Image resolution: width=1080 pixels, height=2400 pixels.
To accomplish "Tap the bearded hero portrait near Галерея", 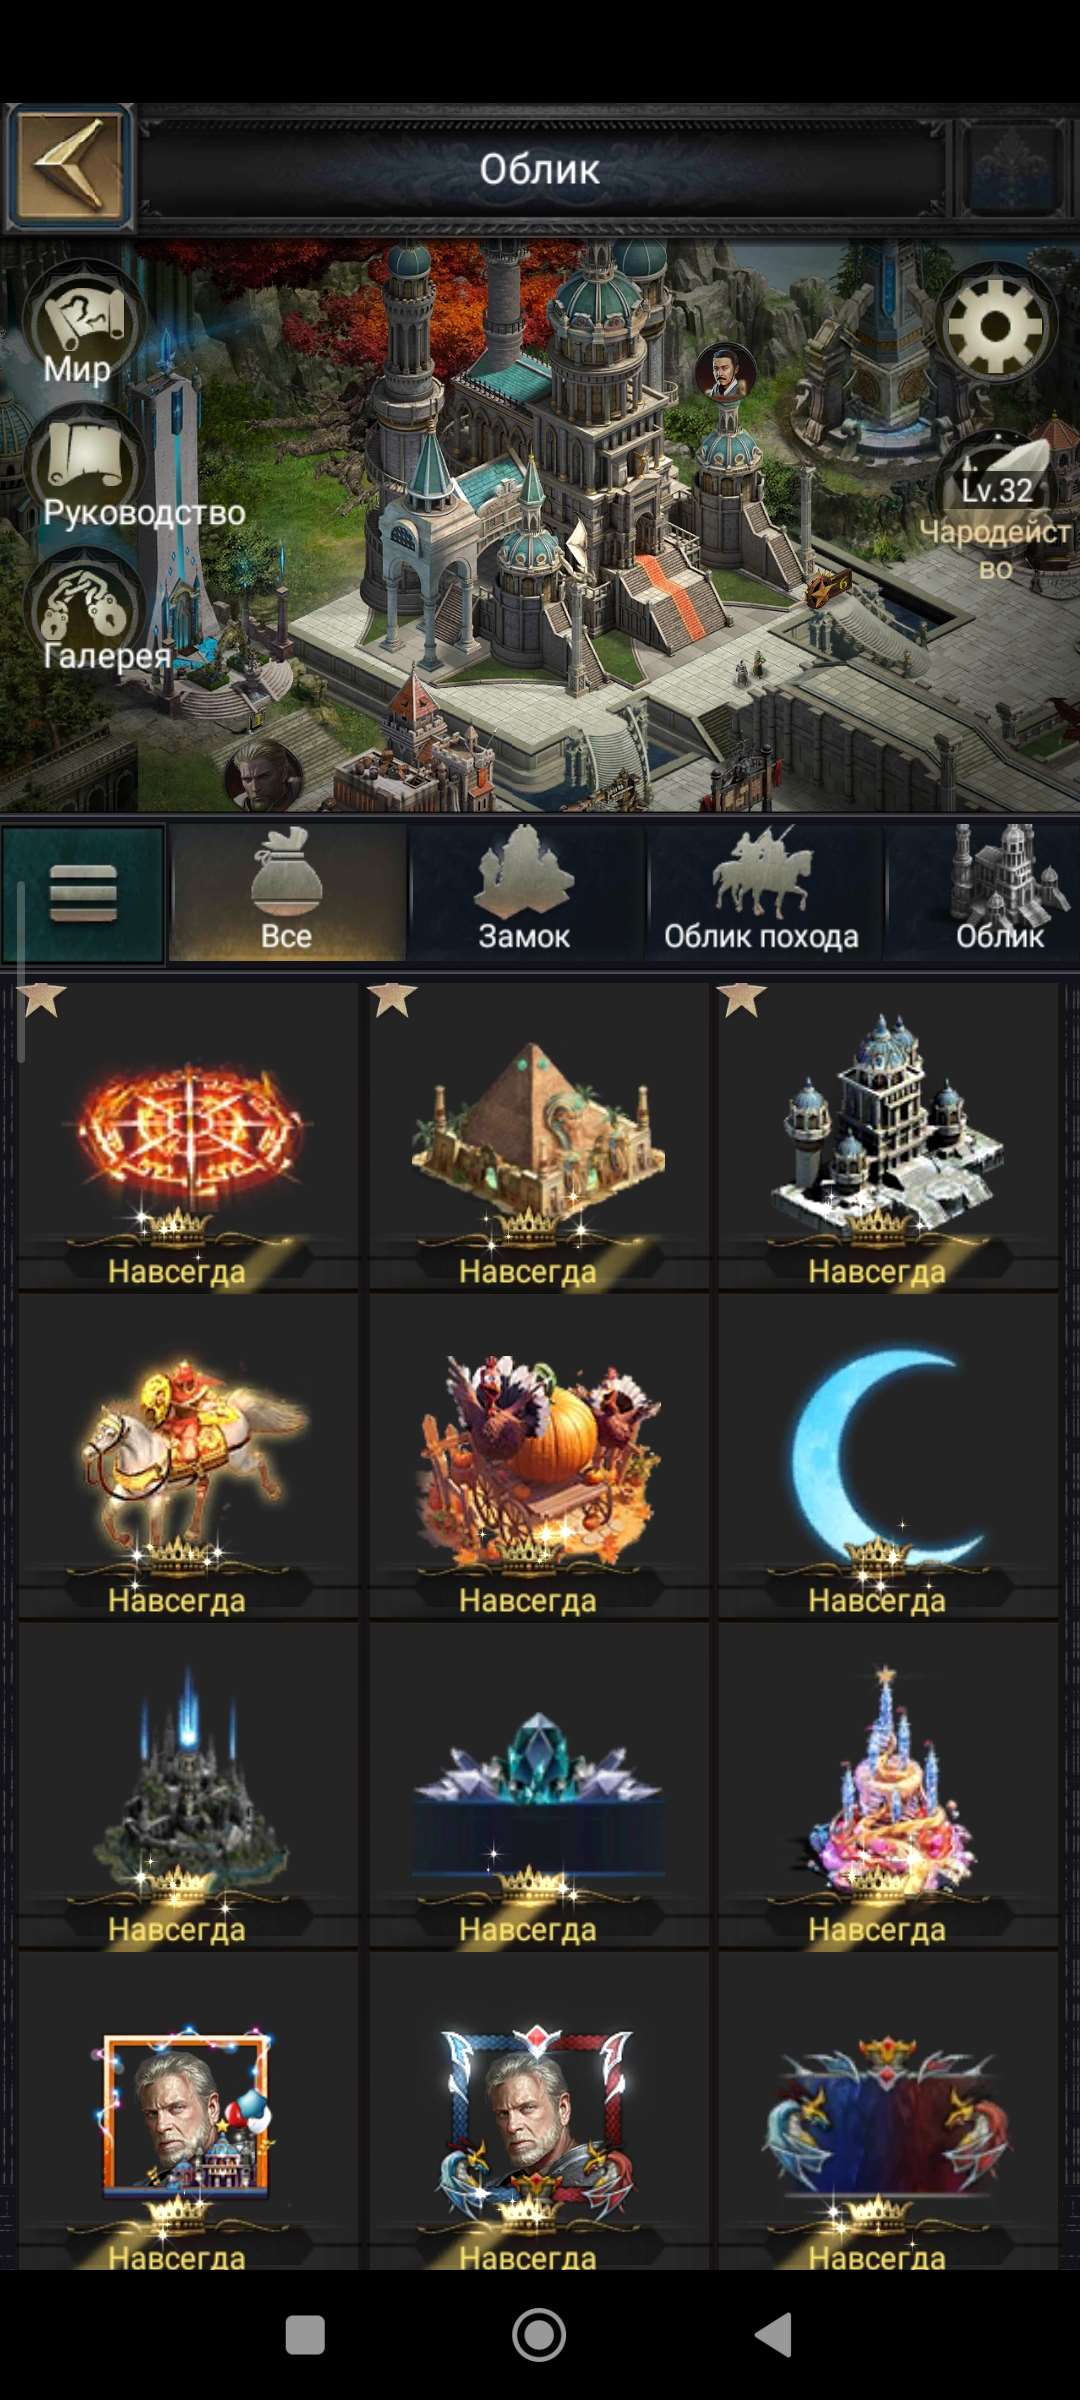I will (x=263, y=775).
